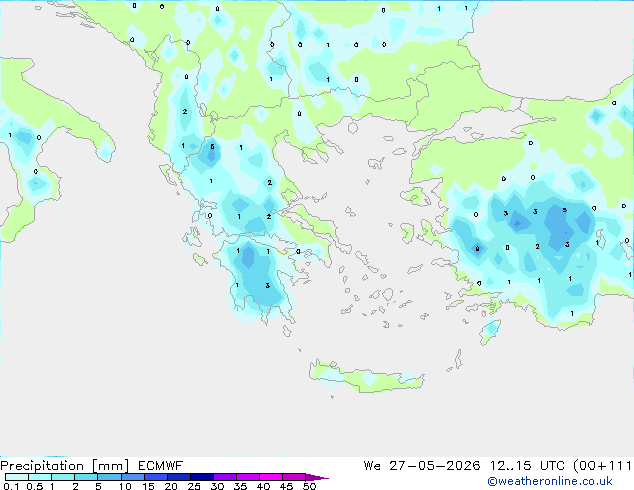
Task: Click the 45–50 mm legend swatch
Action: [x=294, y=477]
